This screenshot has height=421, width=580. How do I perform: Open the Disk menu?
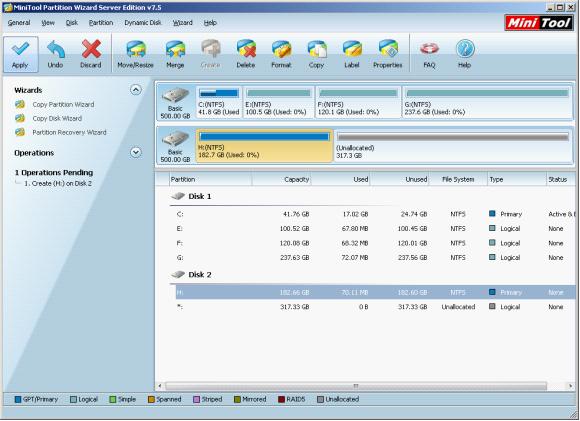[72, 23]
